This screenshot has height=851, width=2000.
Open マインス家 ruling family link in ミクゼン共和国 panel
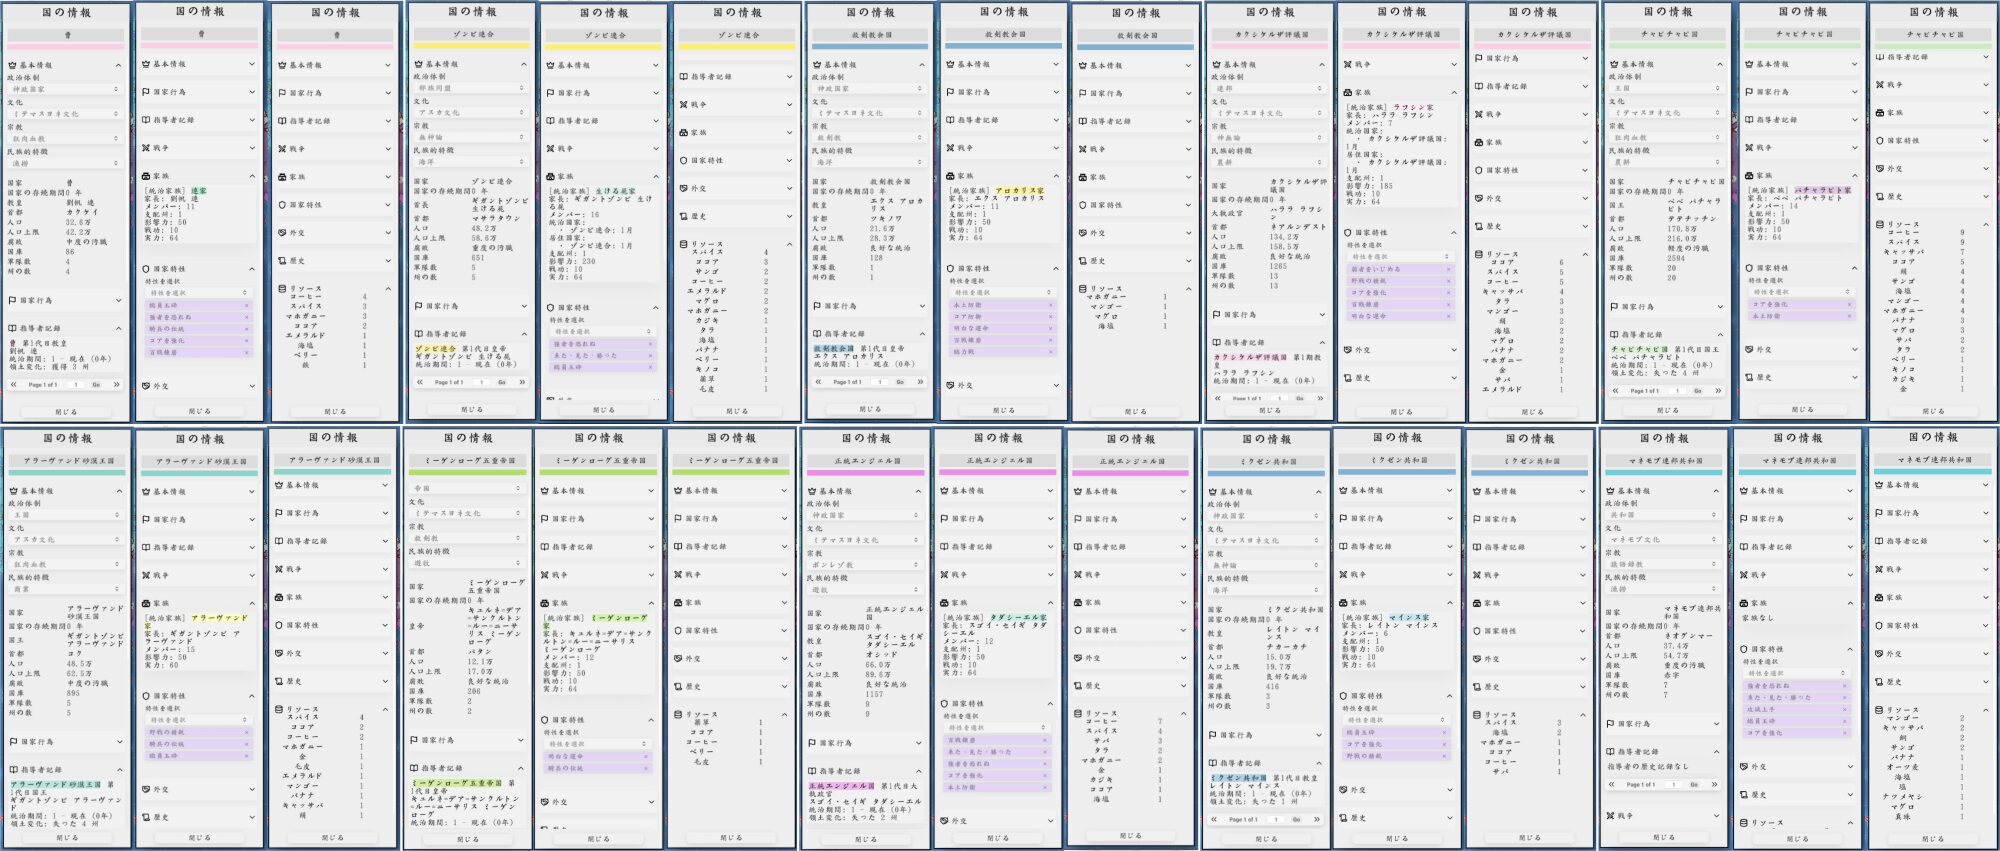click(x=1409, y=617)
